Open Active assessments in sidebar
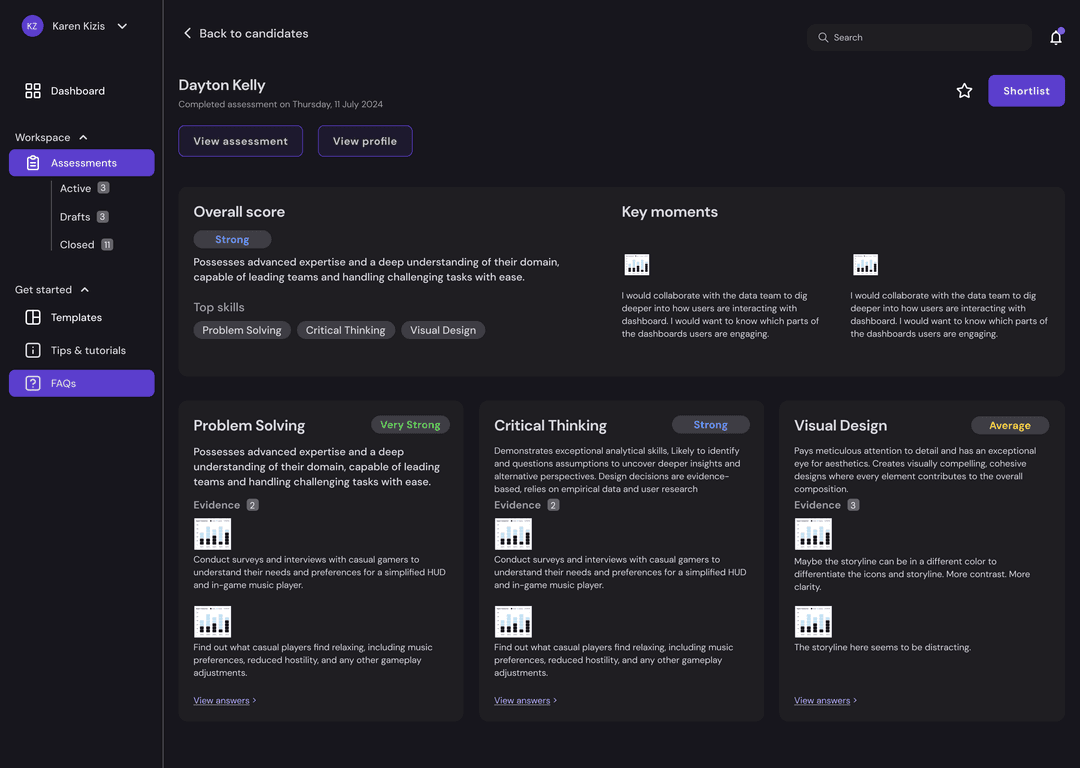The width and height of the screenshot is (1080, 768). coord(84,189)
